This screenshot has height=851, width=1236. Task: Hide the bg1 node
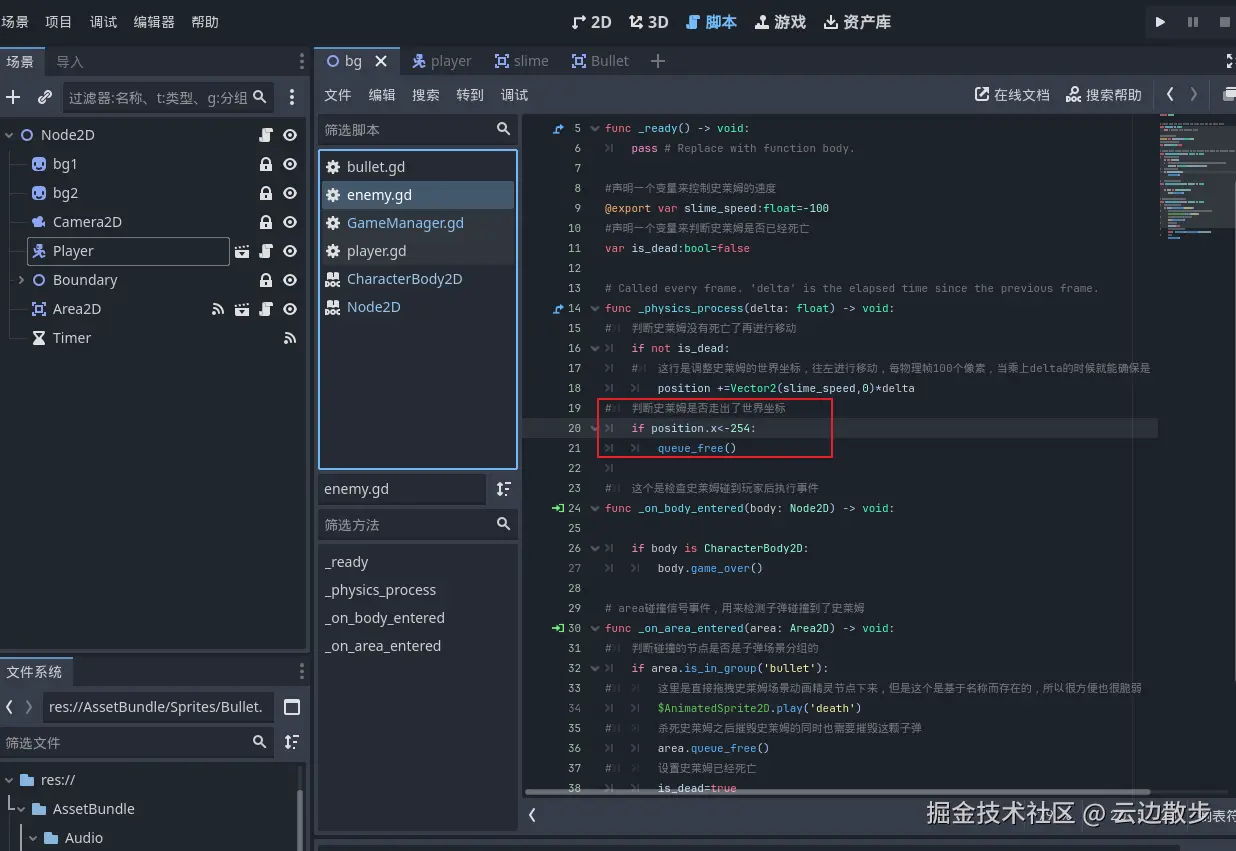[x=290, y=164]
